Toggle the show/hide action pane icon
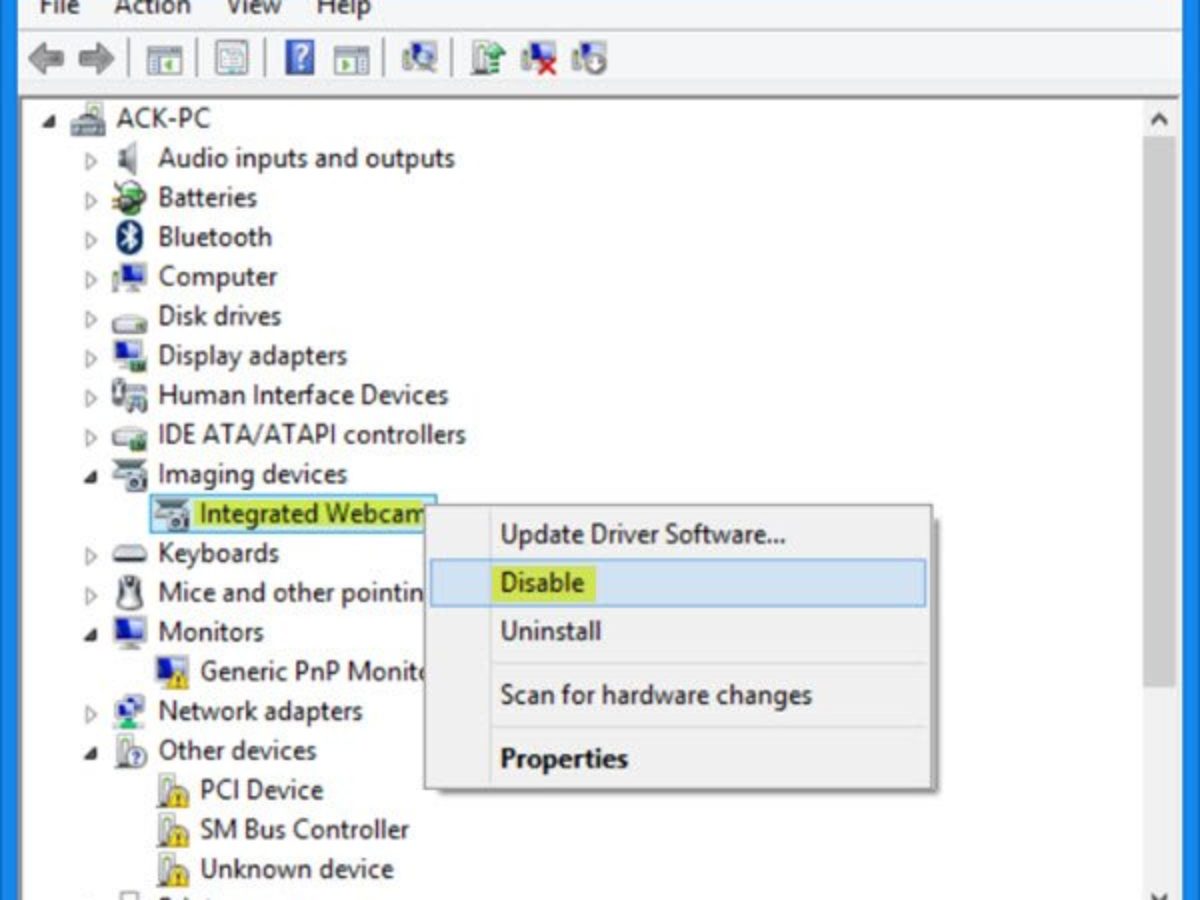The height and width of the screenshot is (900, 1200). click(x=351, y=59)
